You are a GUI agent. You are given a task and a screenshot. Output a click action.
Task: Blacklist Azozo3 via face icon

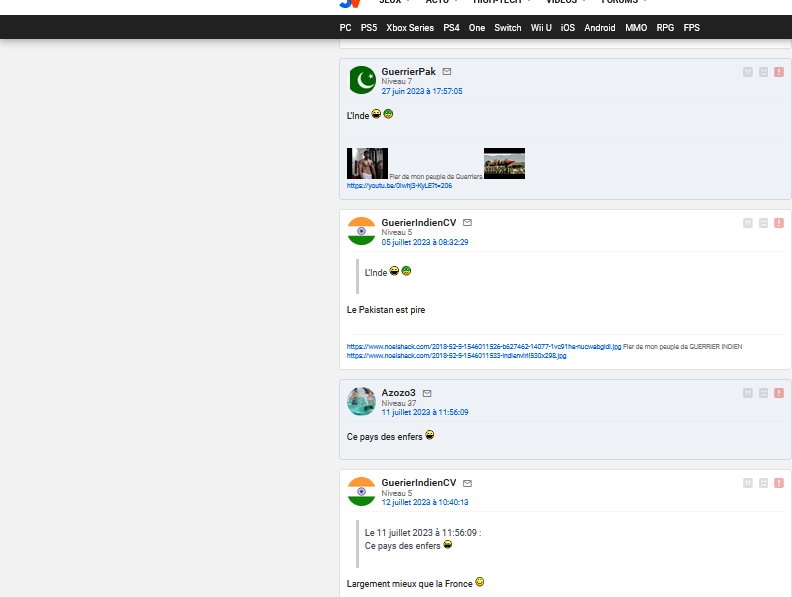tap(763, 393)
